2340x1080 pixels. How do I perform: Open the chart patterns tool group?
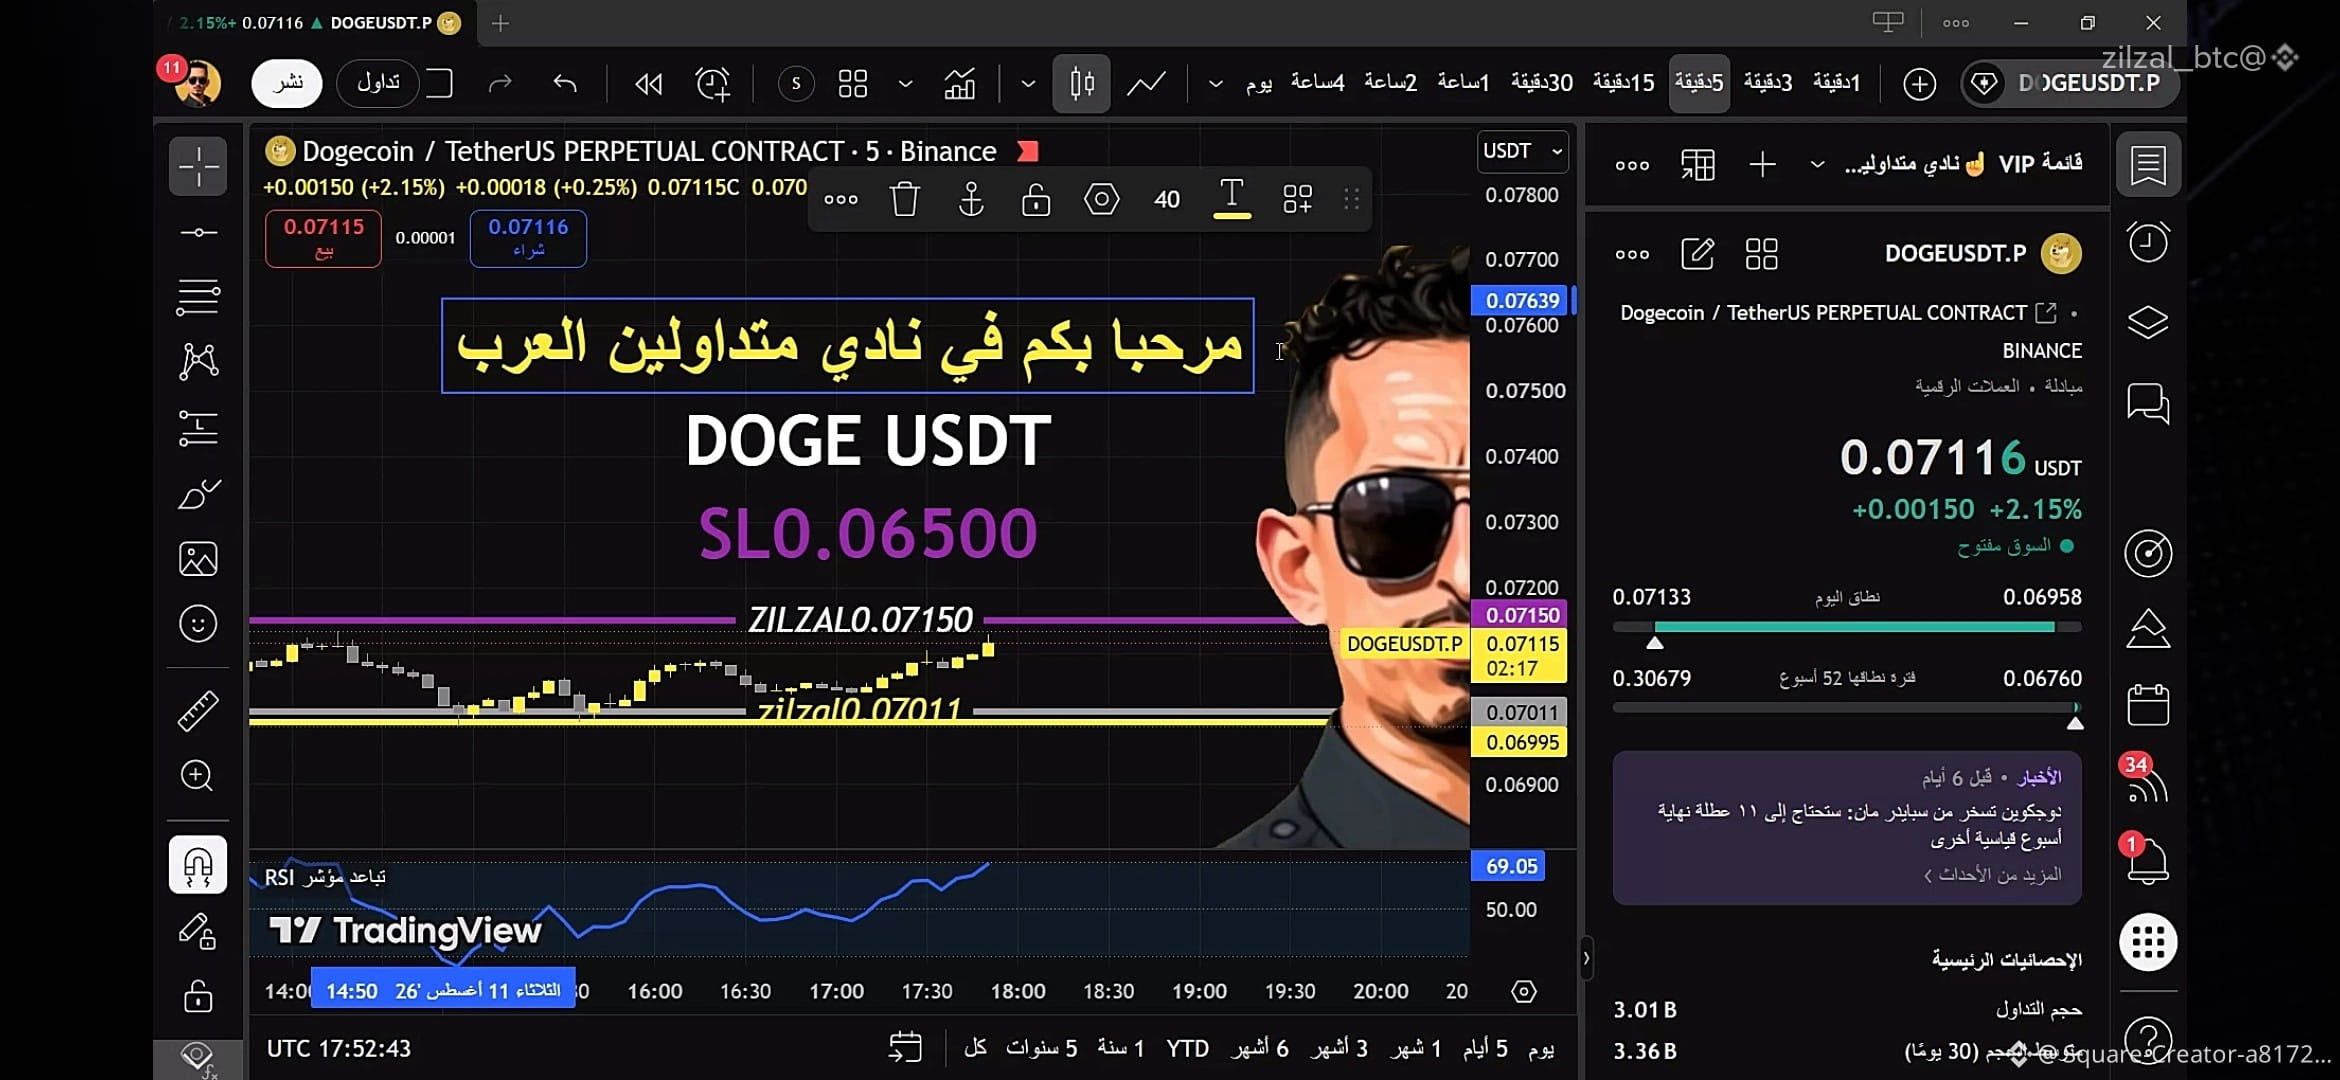tap(198, 361)
